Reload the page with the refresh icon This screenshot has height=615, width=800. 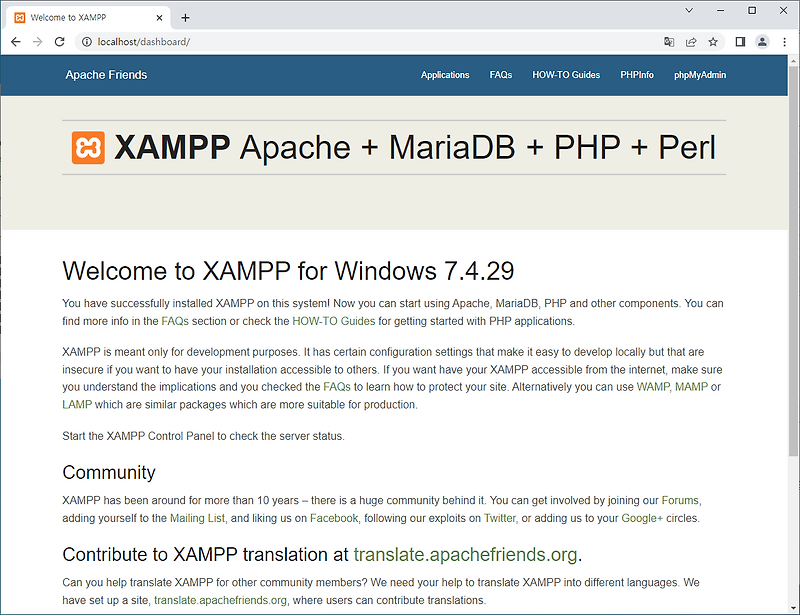tap(59, 43)
